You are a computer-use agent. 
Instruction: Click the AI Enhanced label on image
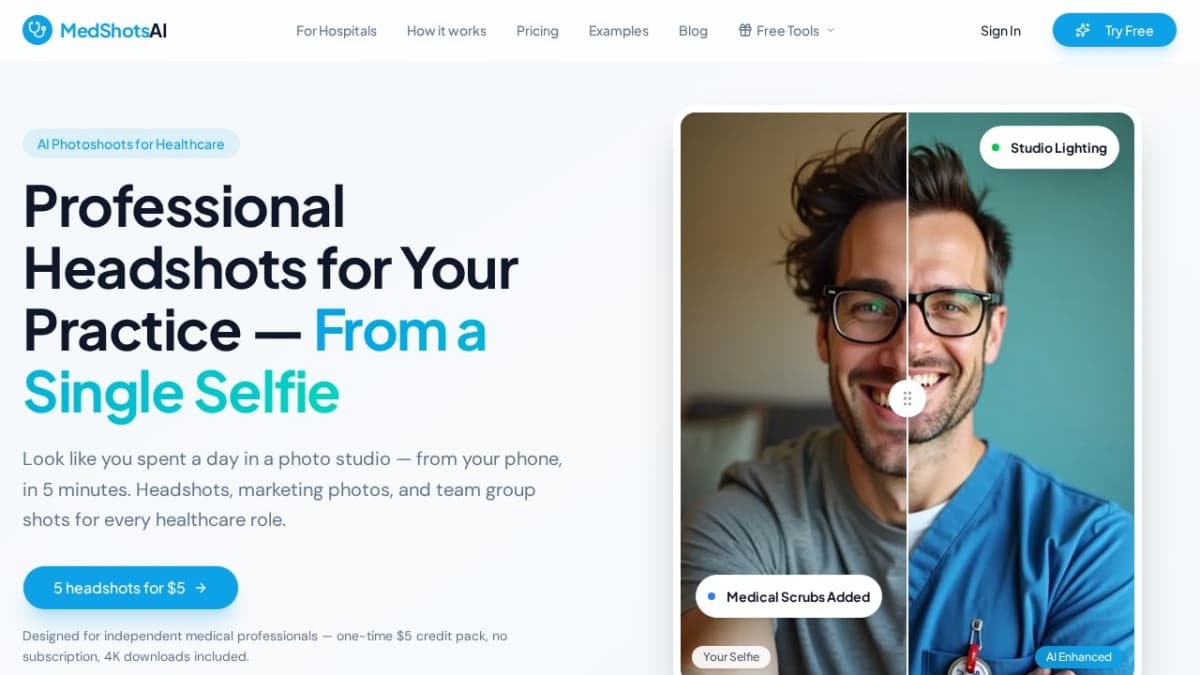click(x=1079, y=657)
